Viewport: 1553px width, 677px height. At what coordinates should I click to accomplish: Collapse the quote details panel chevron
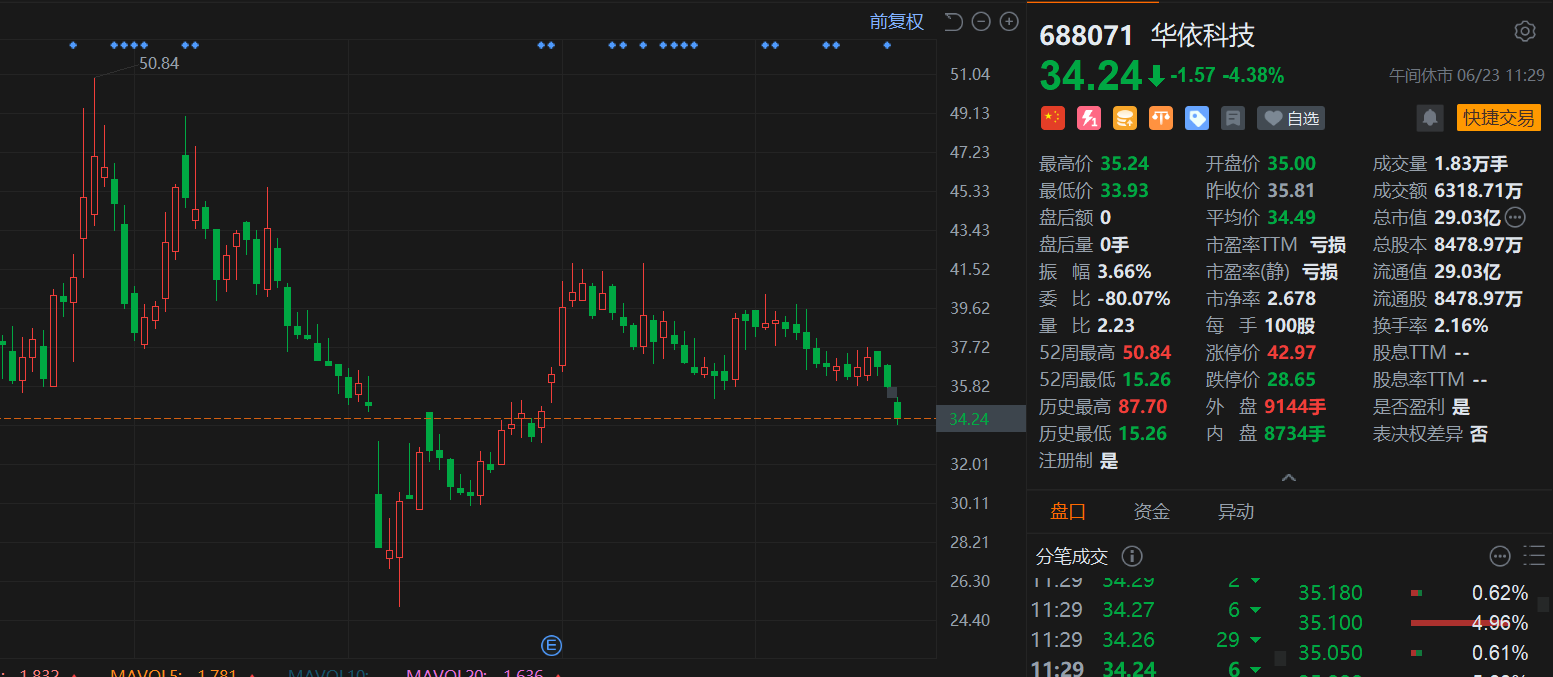(x=1288, y=478)
